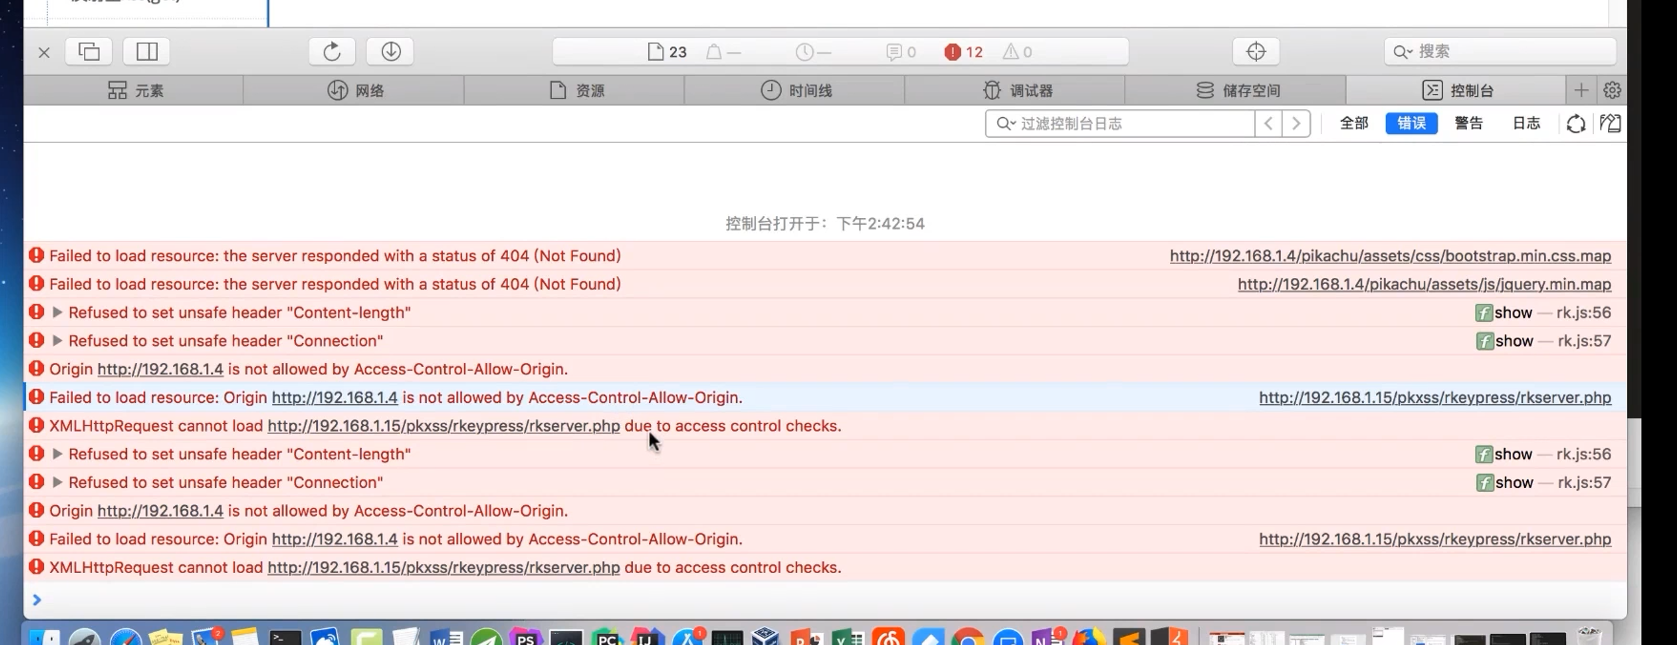
Task: Click error icon of bootstrap.min.css.map row
Action: pos(36,256)
